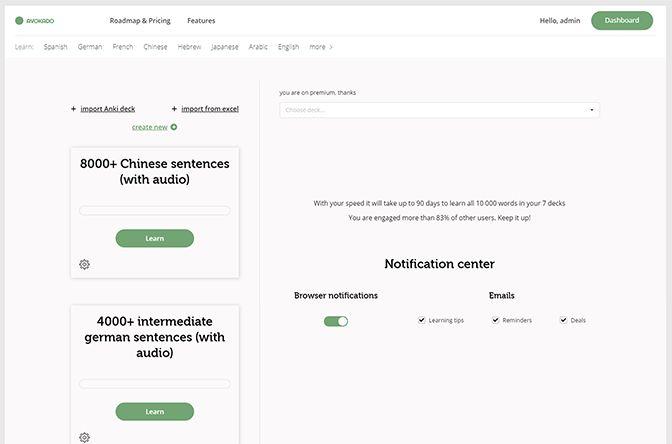Uncheck the Reminders email checkbox
672x444 pixels.
click(495, 320)
